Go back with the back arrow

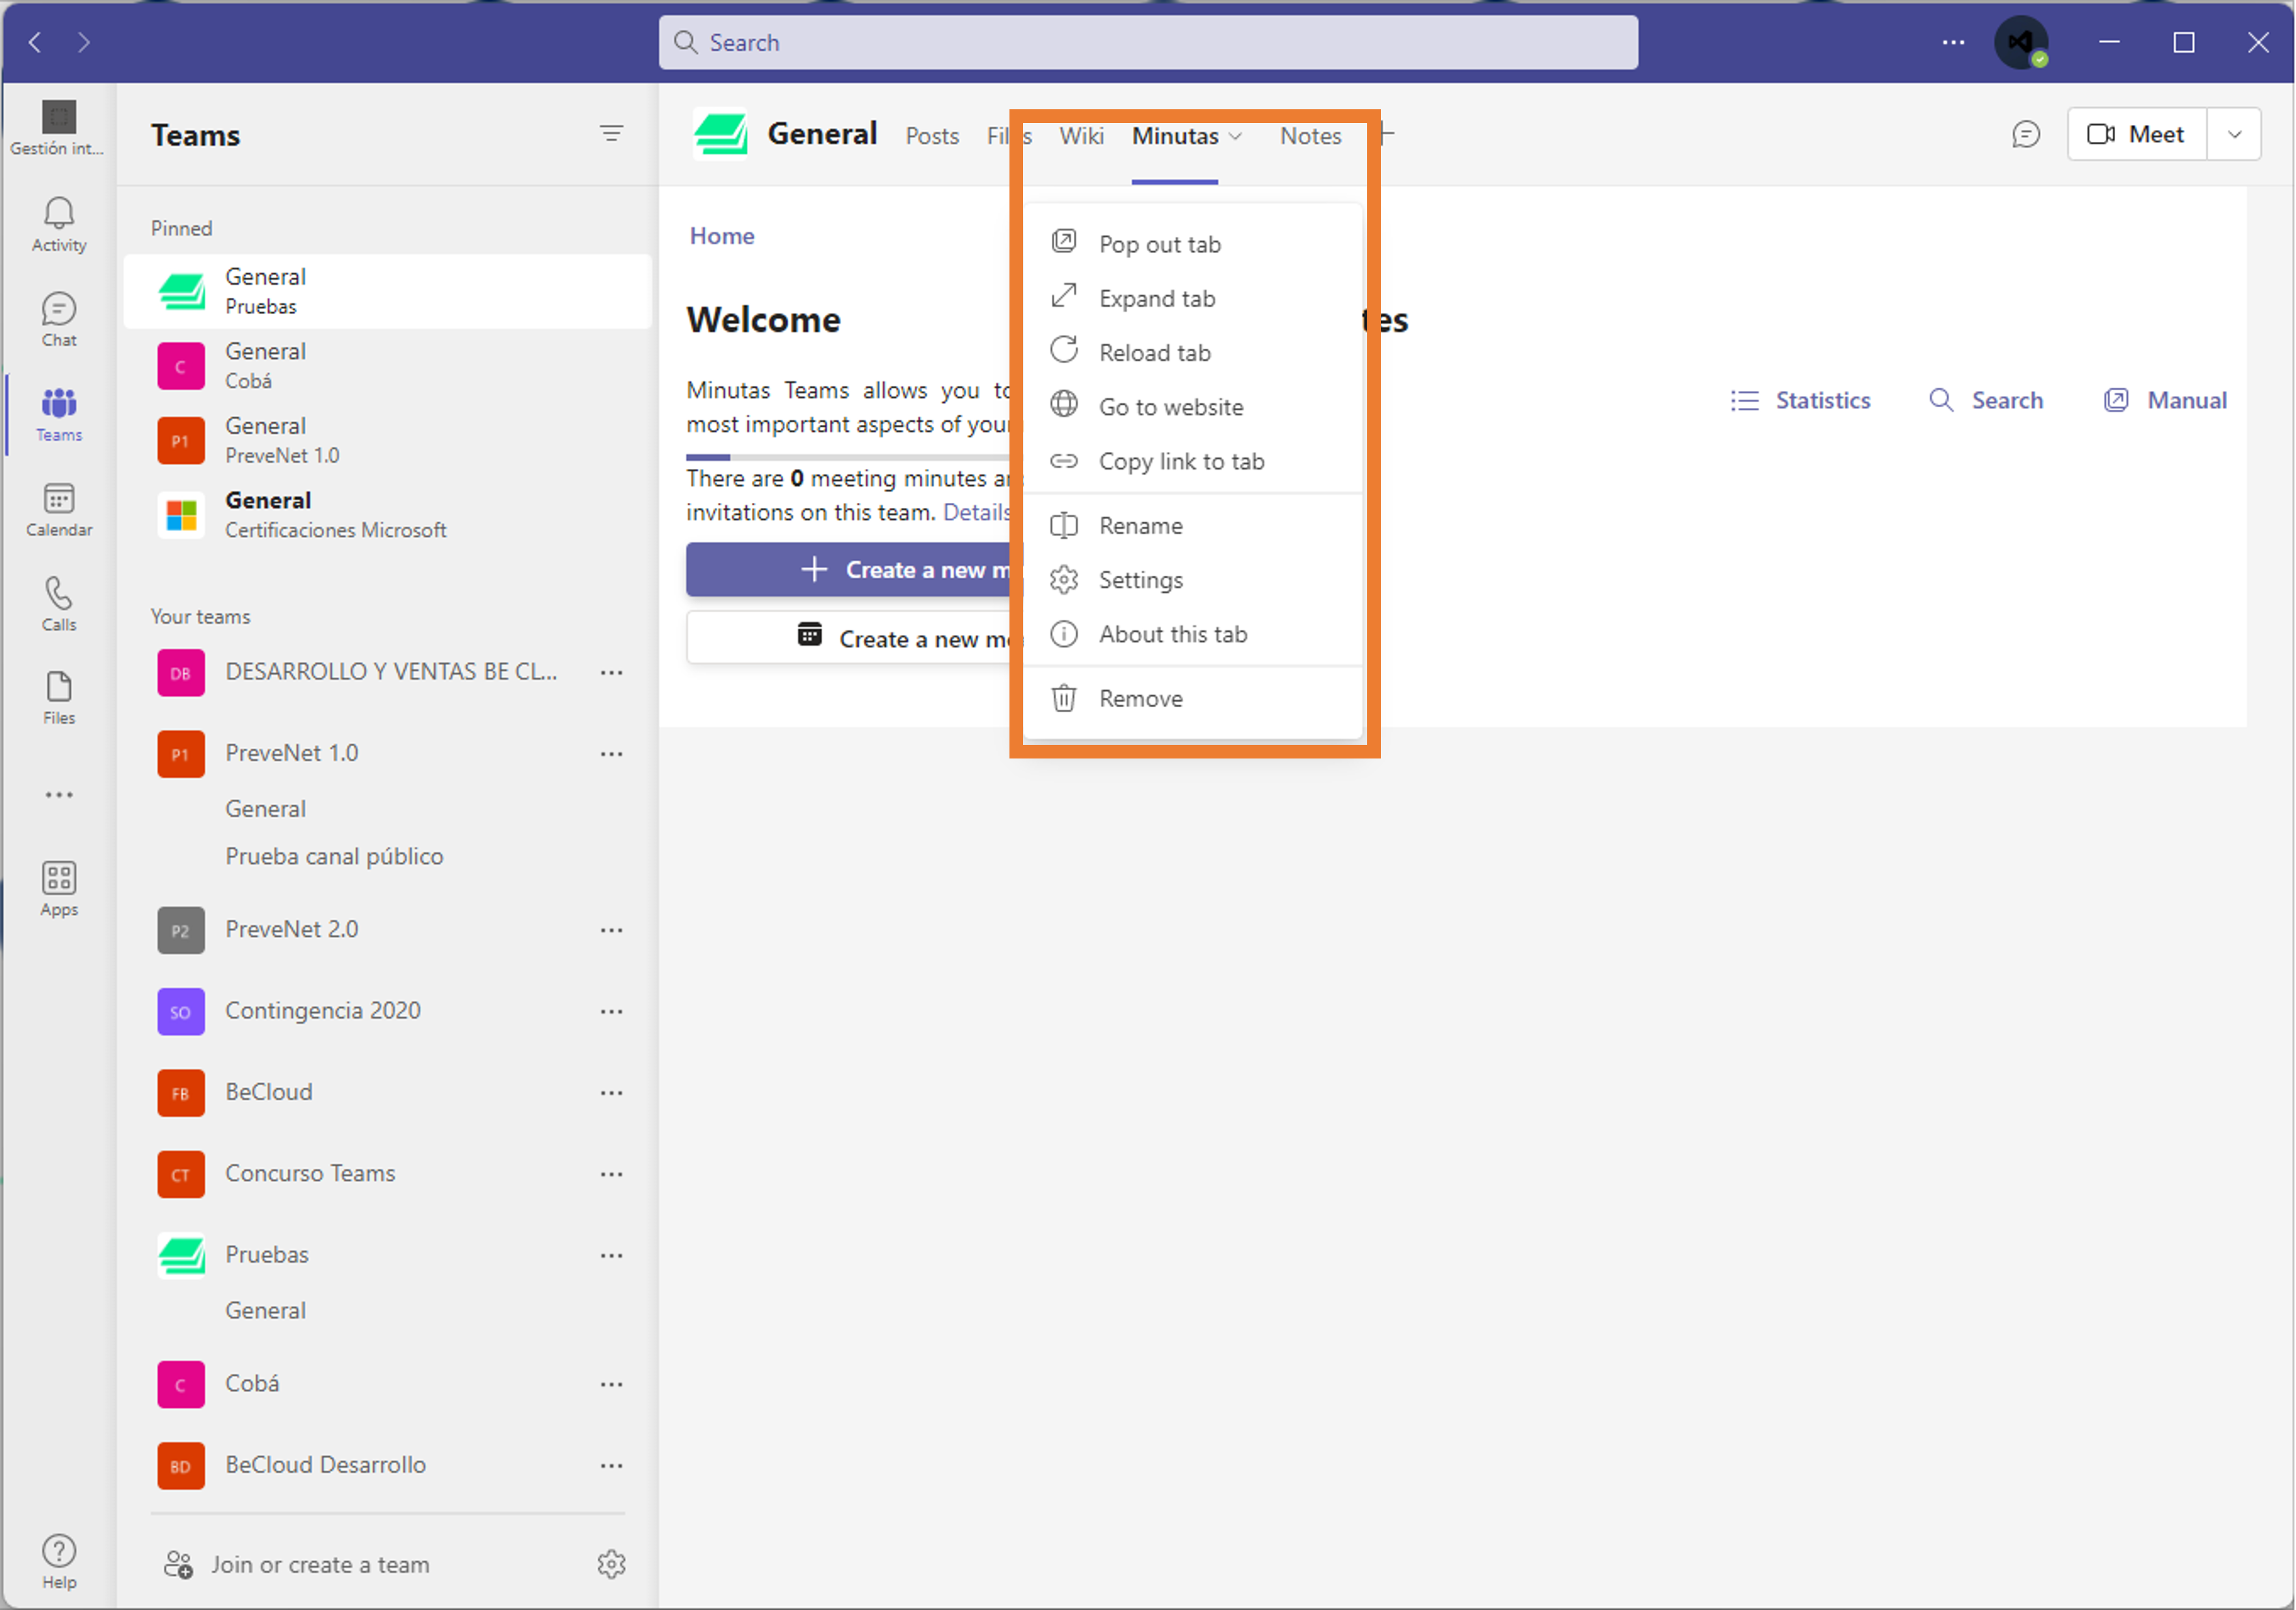point(35,42)
